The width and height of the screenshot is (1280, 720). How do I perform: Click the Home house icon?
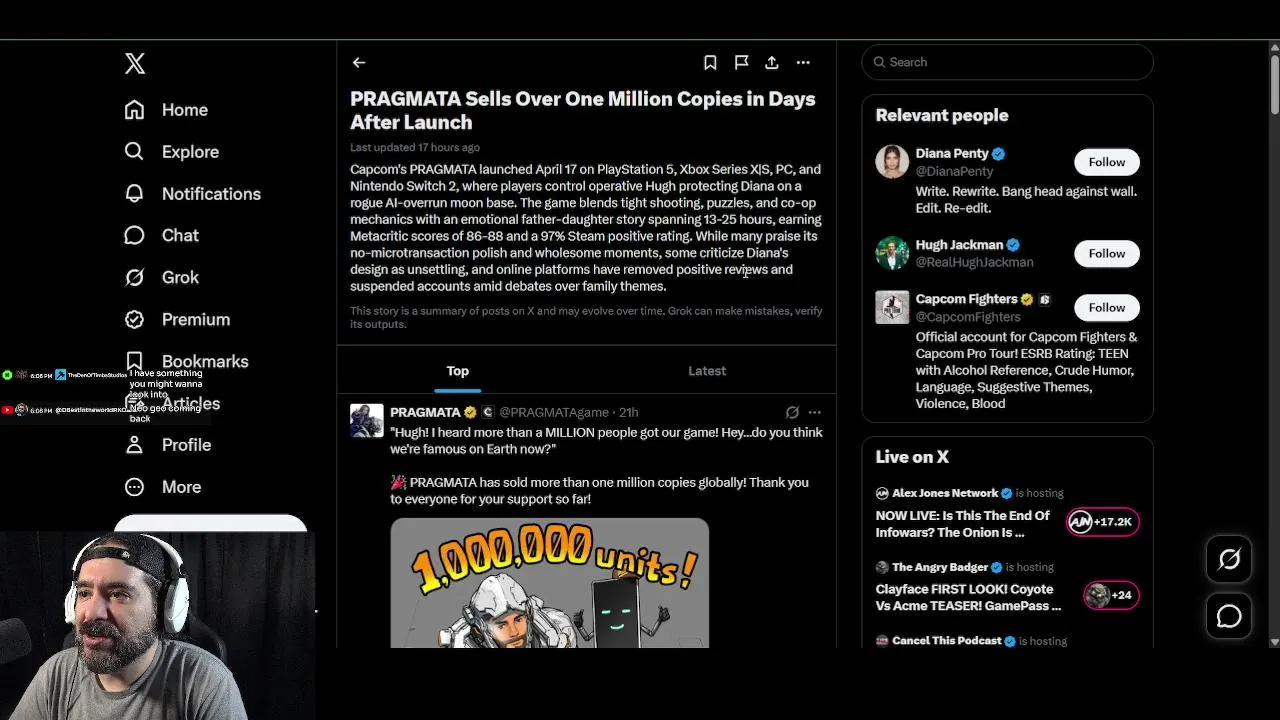click(x=134, y=110)
